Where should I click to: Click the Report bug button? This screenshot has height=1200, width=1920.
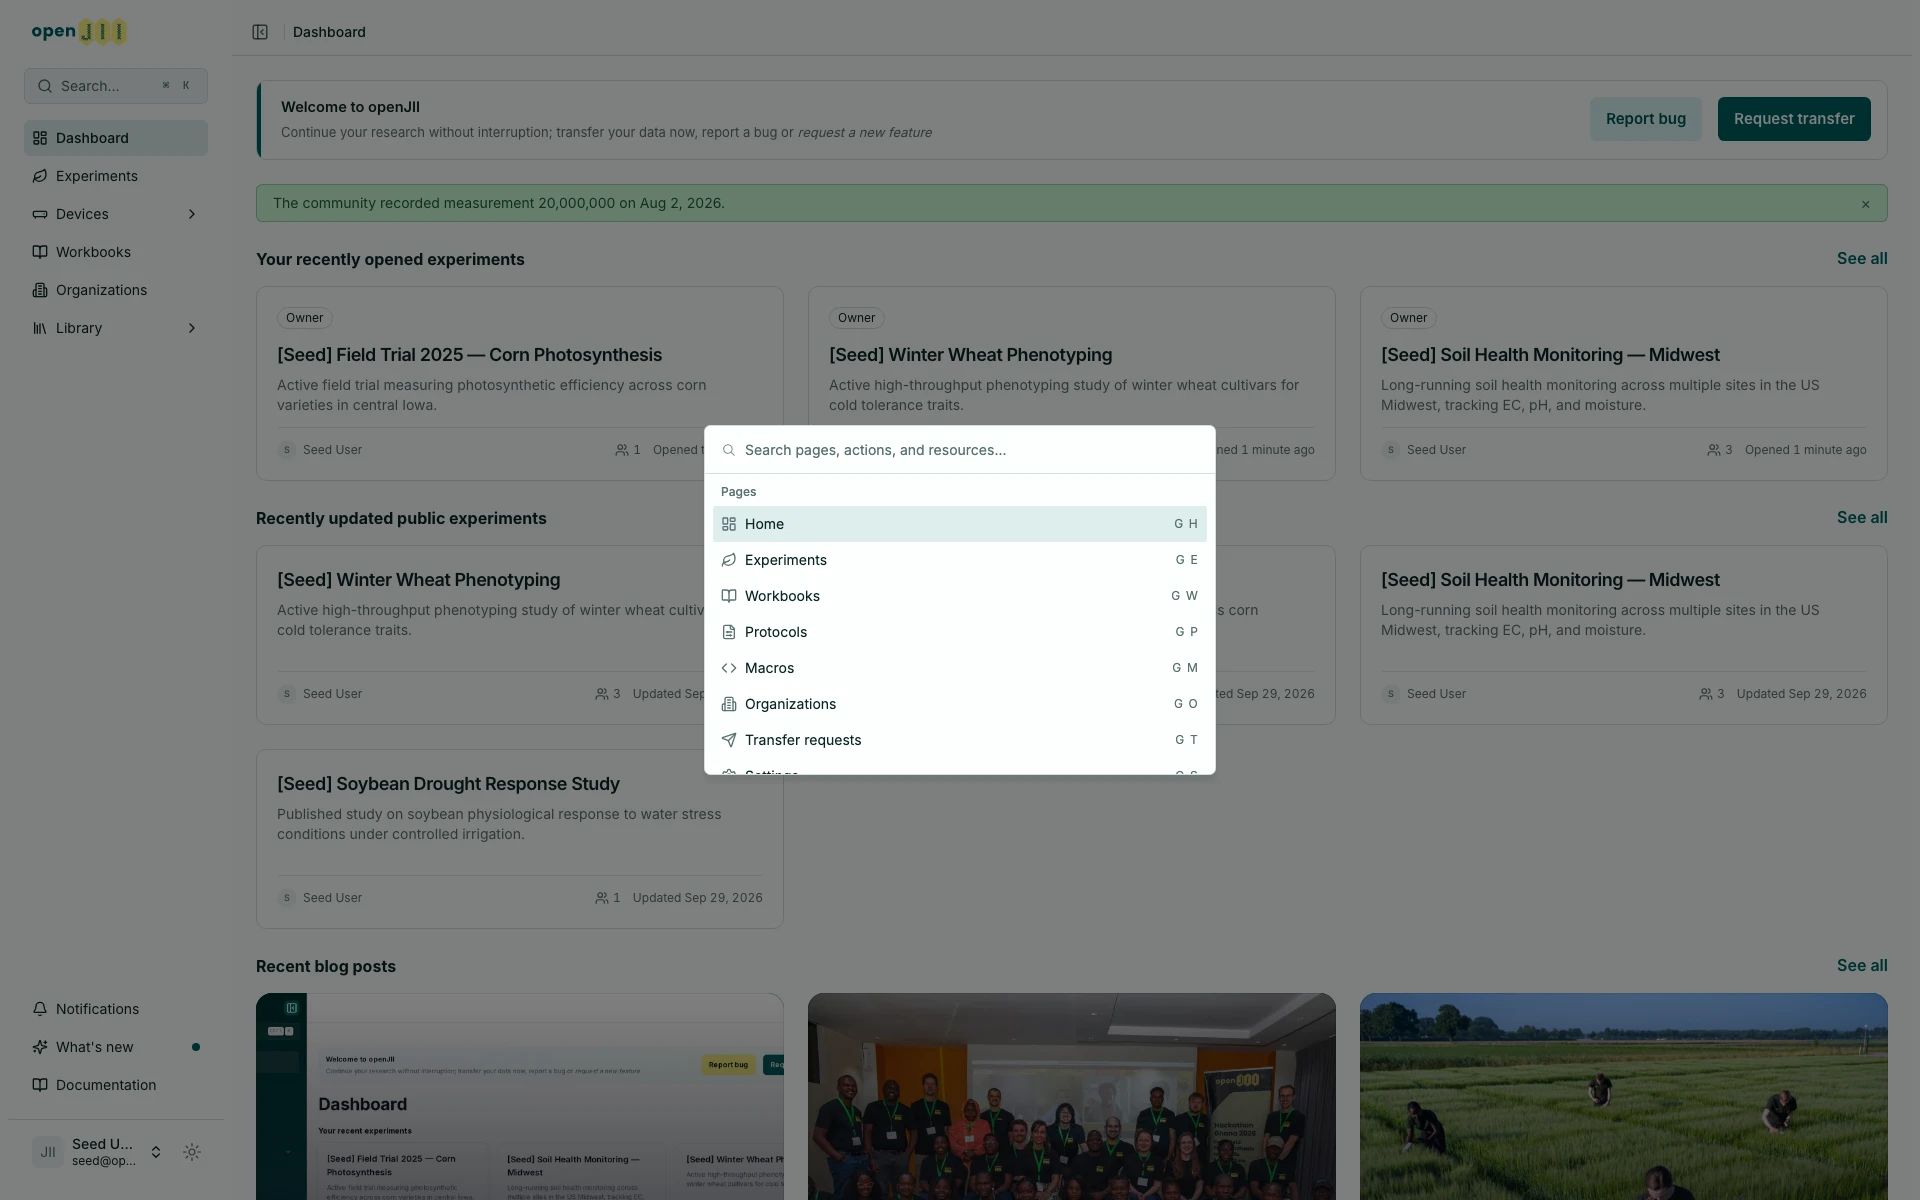click(1646, 119)
